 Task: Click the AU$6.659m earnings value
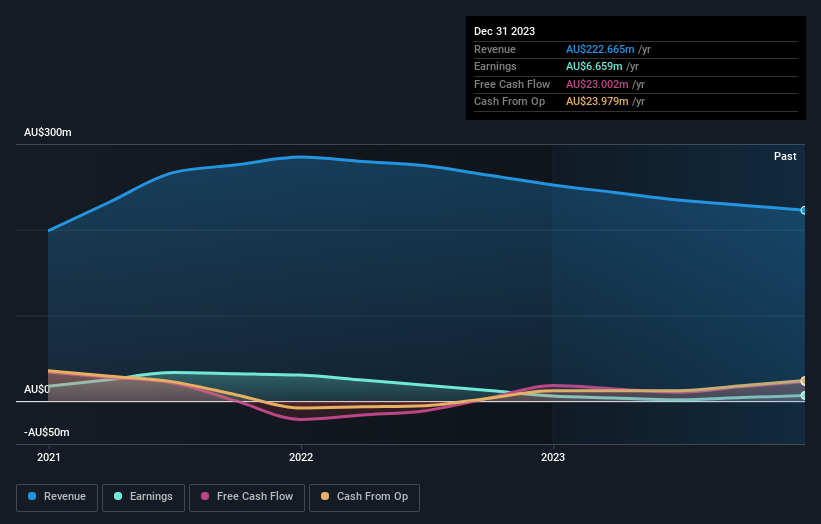coord(594,66)
